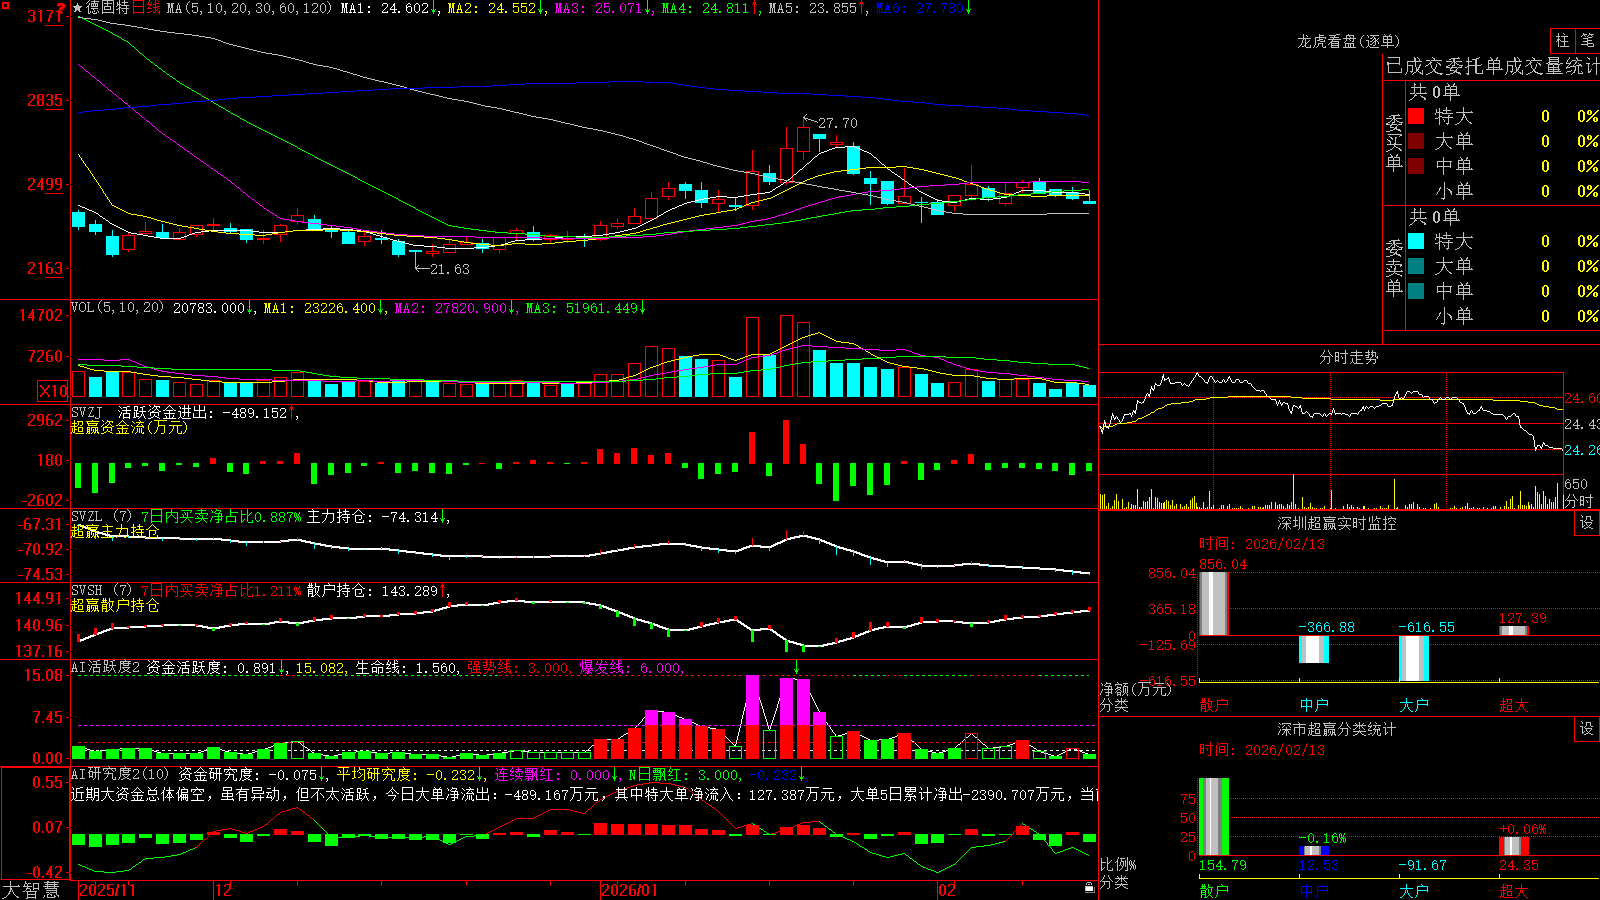This screenshot has height=900, width=1600.
Task: Click the 超赢主力持仓 label
Action: coord(115,531)
